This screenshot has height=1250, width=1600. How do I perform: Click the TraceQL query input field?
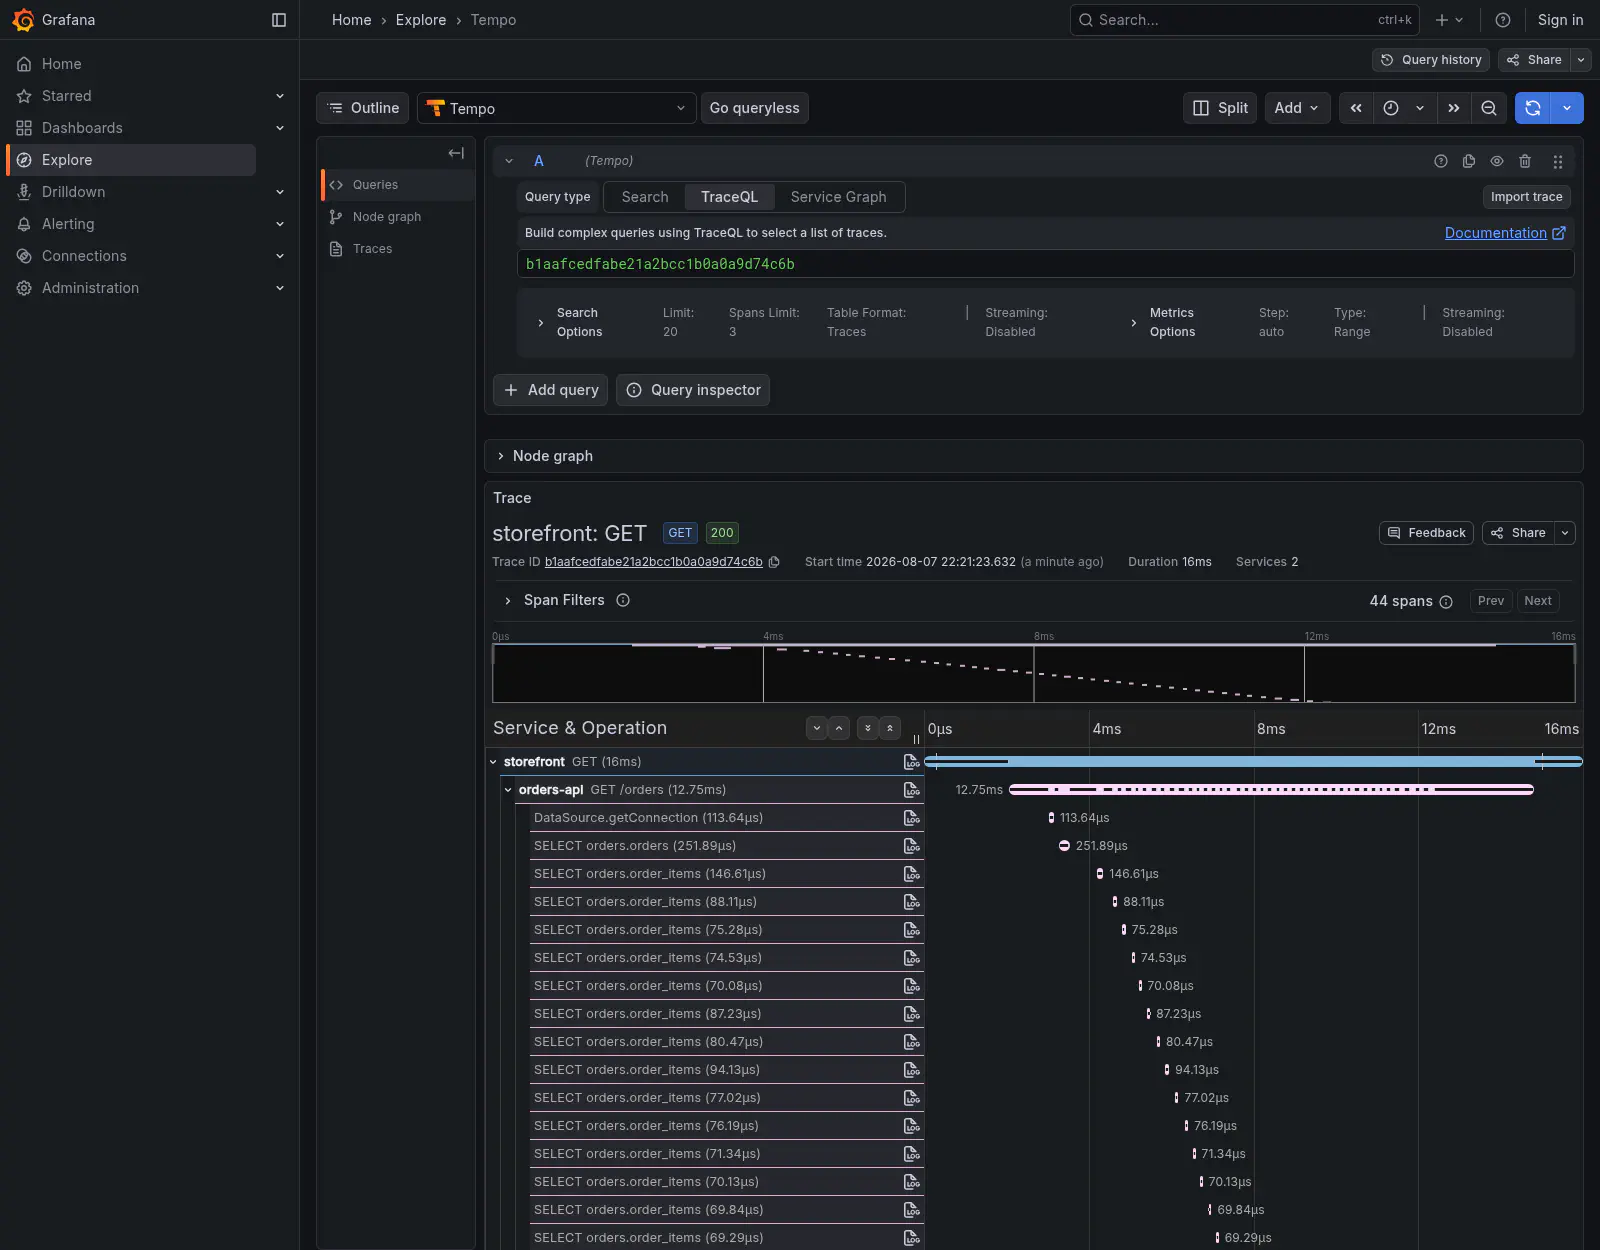(1046, 264)
